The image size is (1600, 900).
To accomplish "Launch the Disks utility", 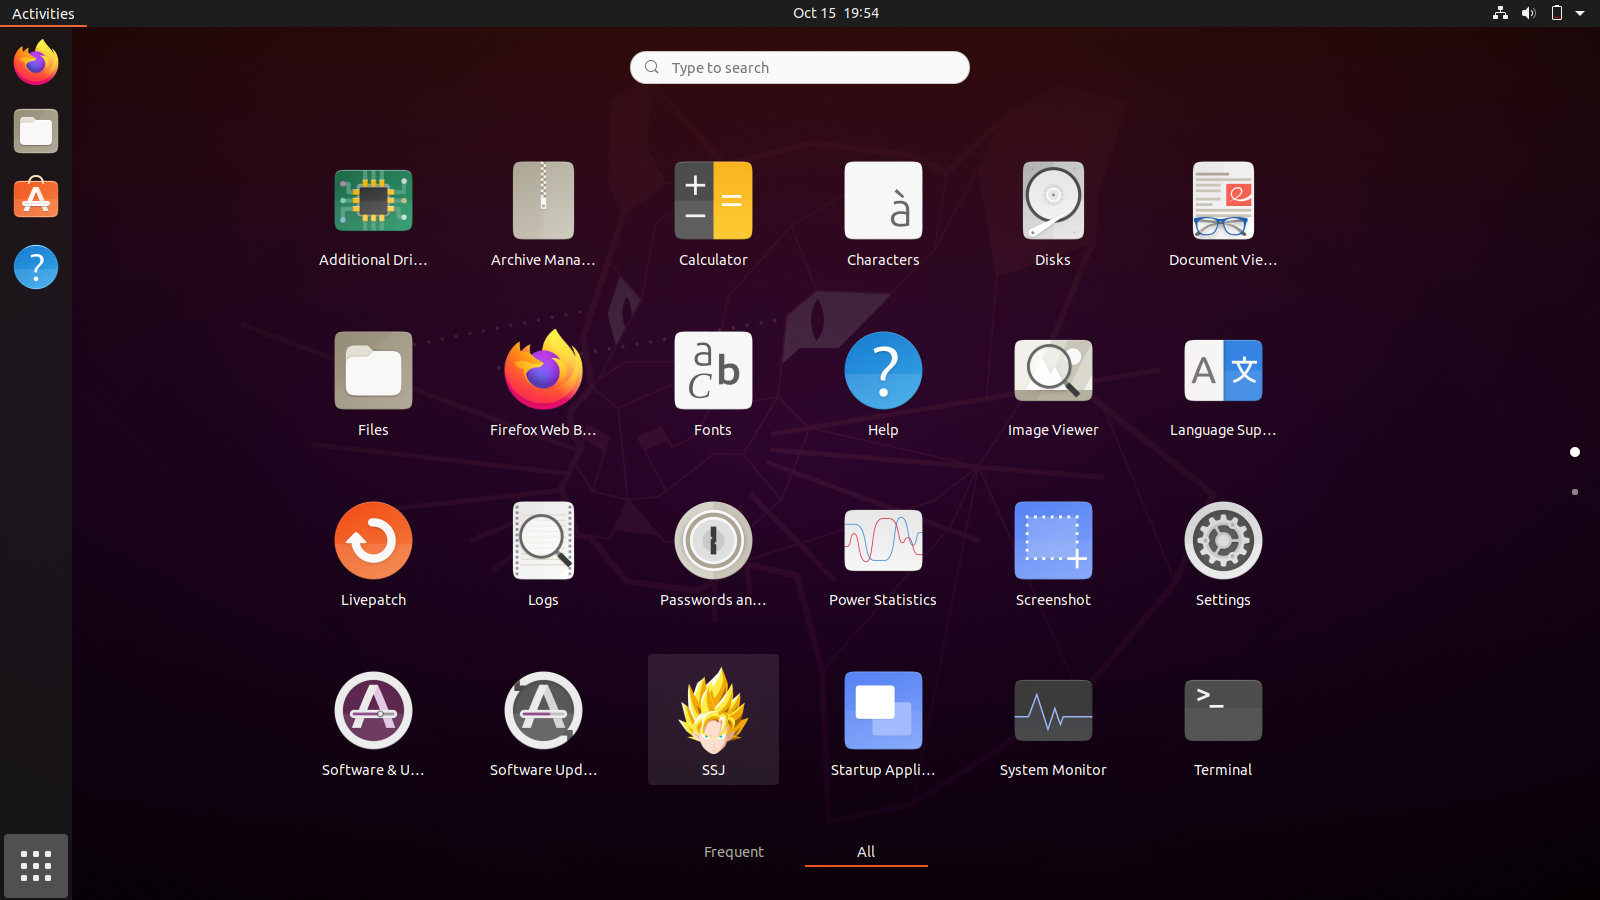I will click(x=1053, y=215).
